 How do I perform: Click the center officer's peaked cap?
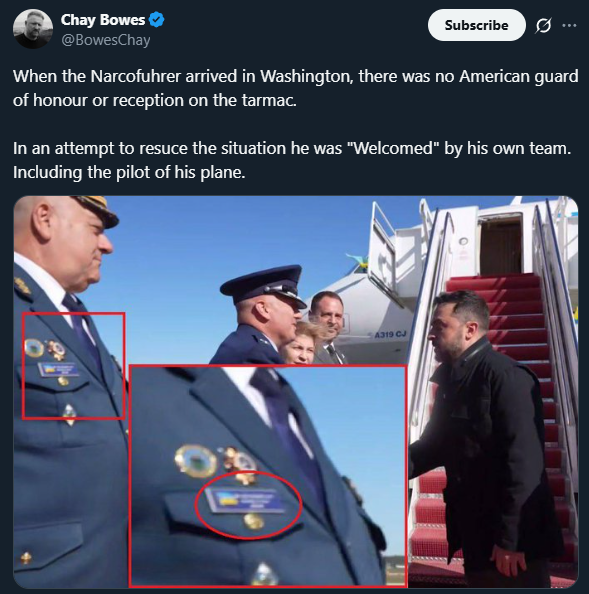point(264,285)
